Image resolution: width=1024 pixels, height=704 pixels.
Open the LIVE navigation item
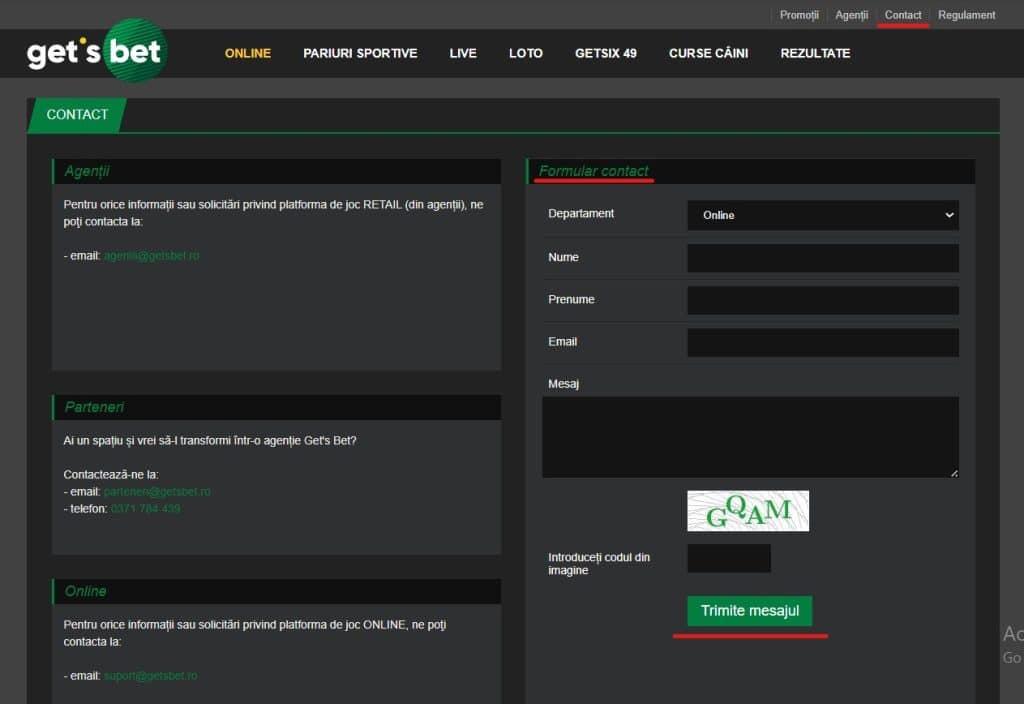[463, 54]
